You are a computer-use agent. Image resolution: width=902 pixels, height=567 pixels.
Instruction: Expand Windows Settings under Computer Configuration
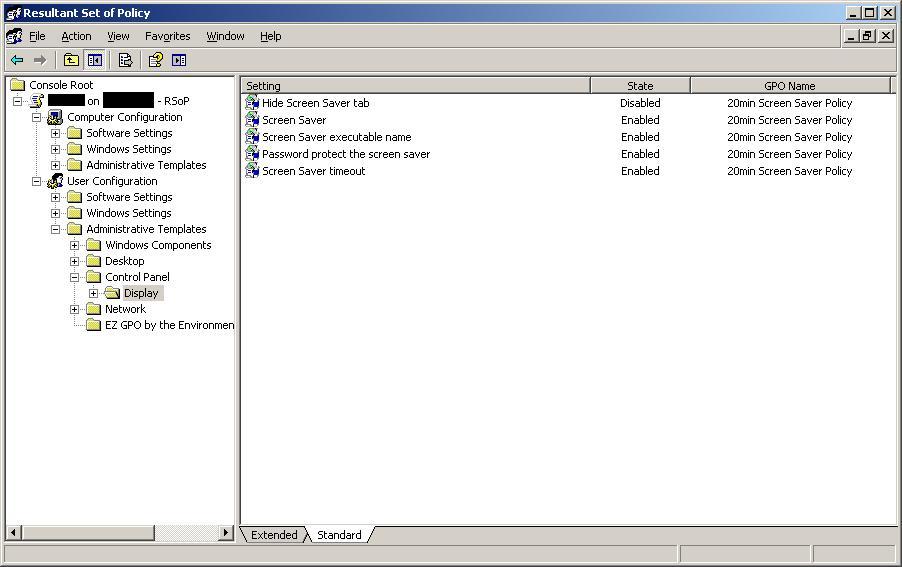[55, 150]
